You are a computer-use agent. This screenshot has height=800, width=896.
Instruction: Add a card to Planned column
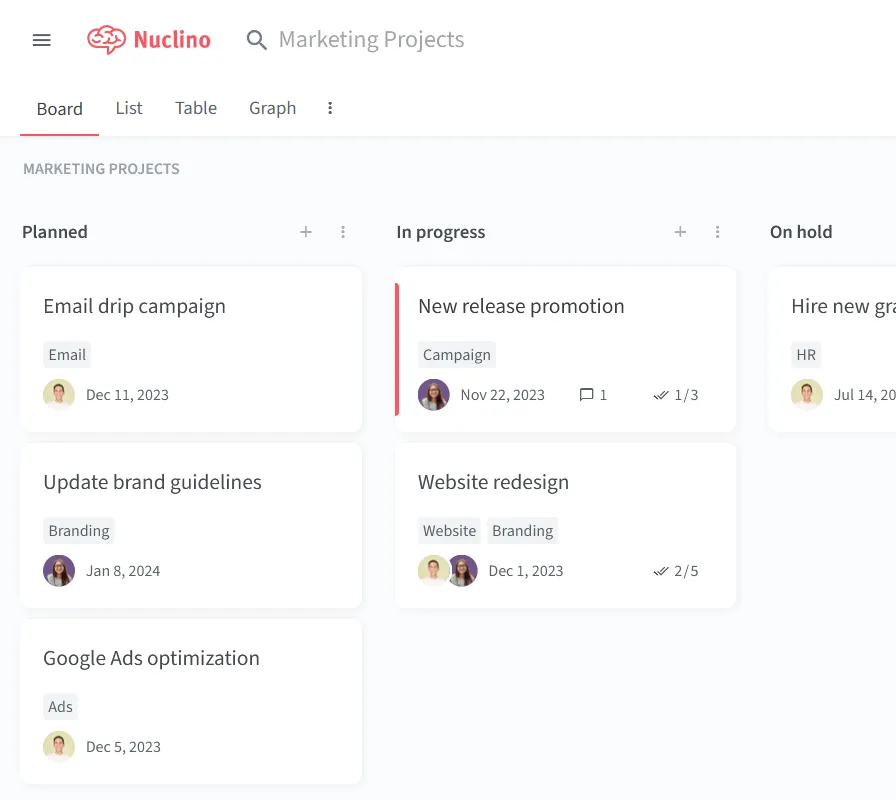tap(306, 232)
